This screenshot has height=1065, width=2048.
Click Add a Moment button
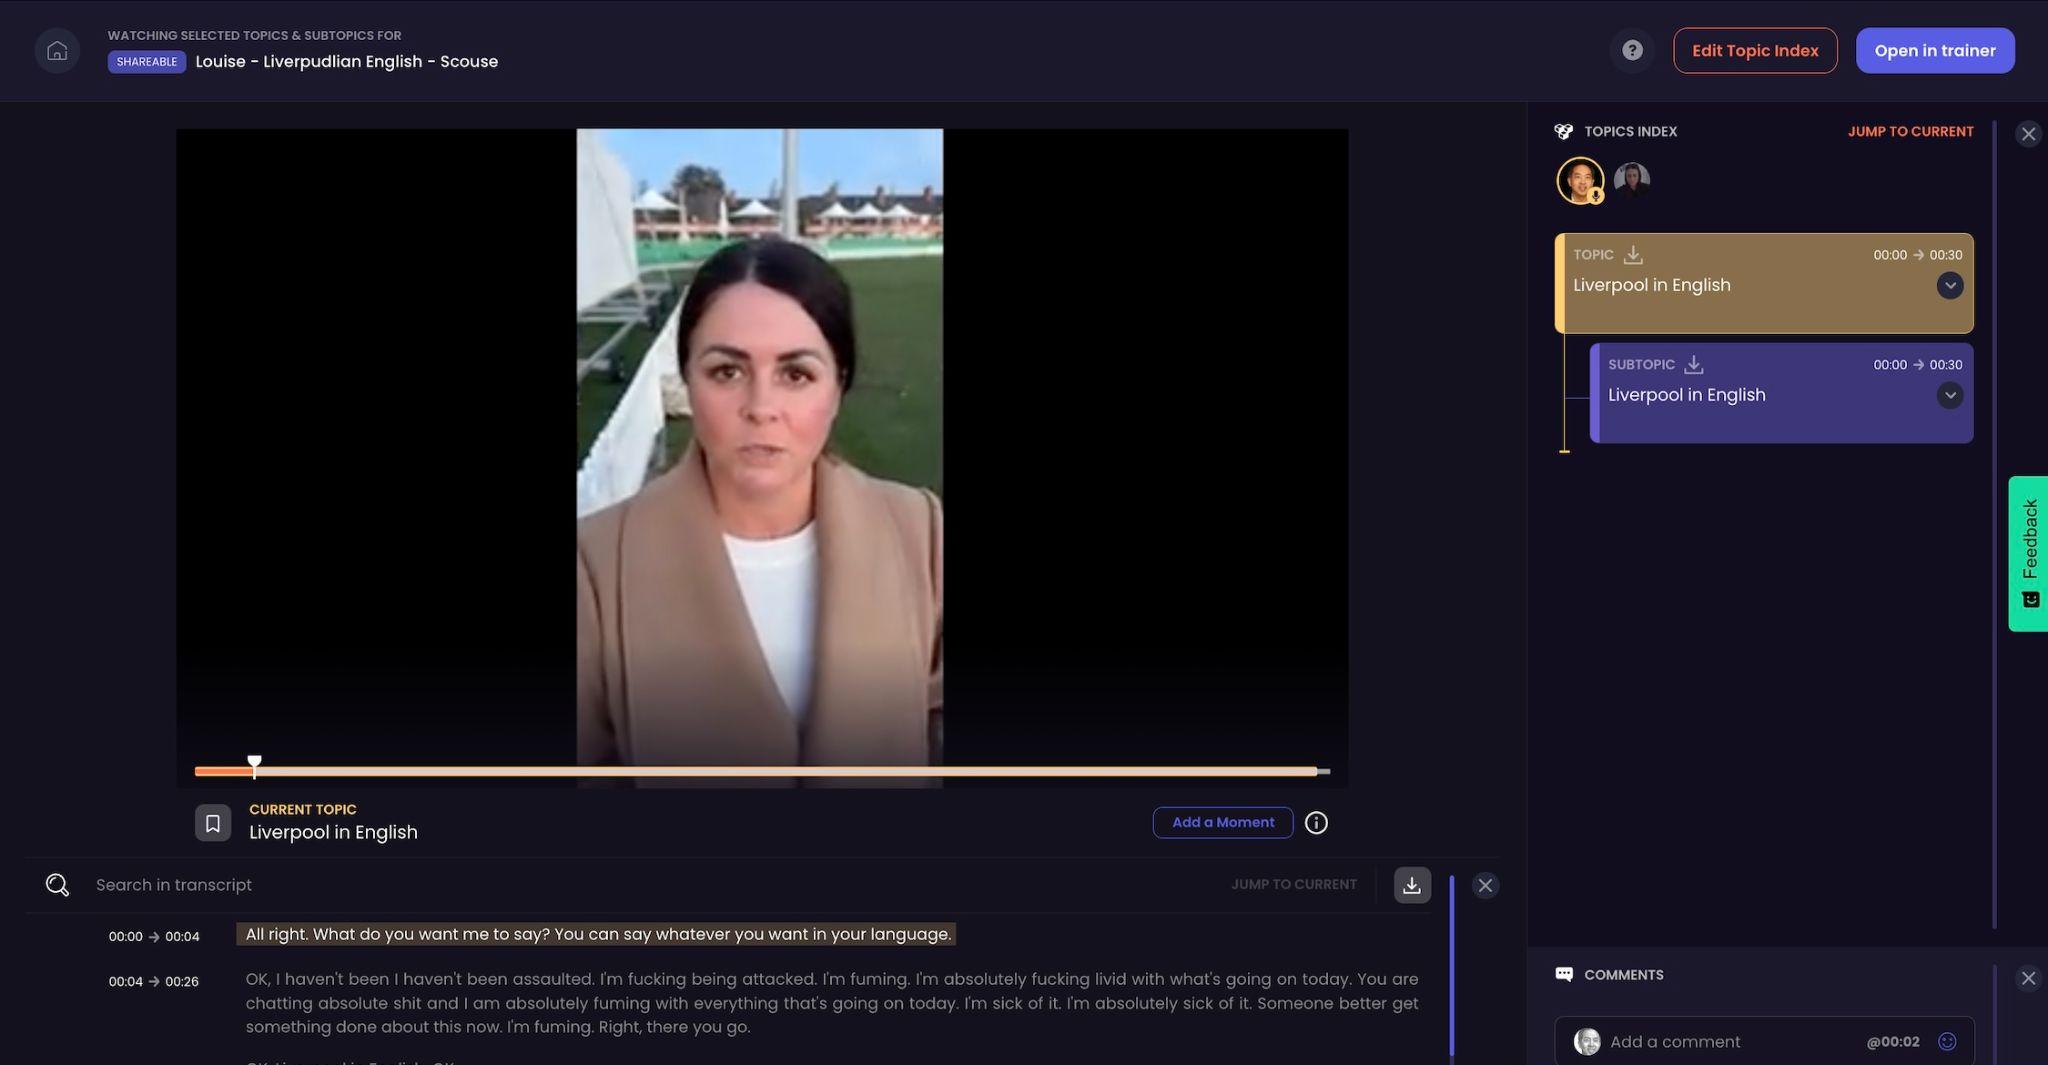coord(1223,823)
